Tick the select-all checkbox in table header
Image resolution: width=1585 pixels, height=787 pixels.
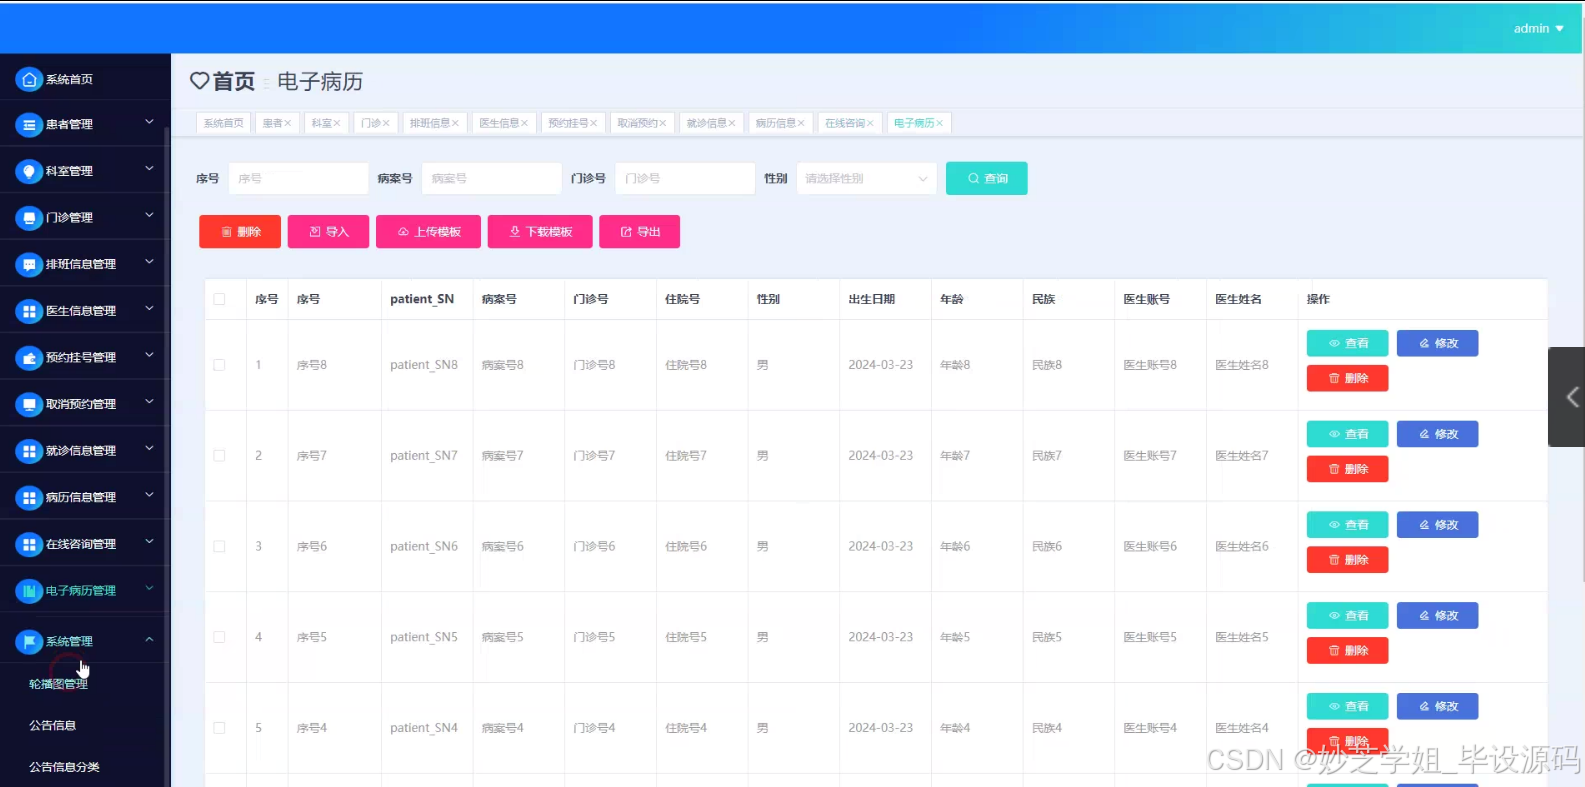(x=219, y=299)
